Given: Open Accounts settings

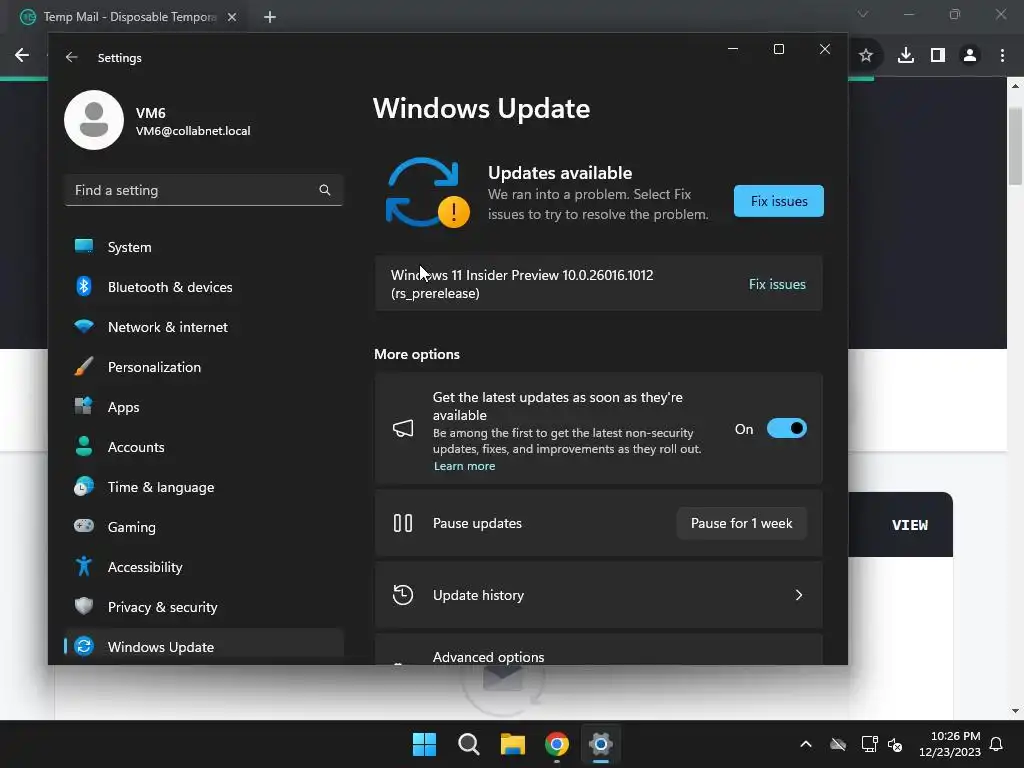Looking at the screenshot, I should 204,447.
